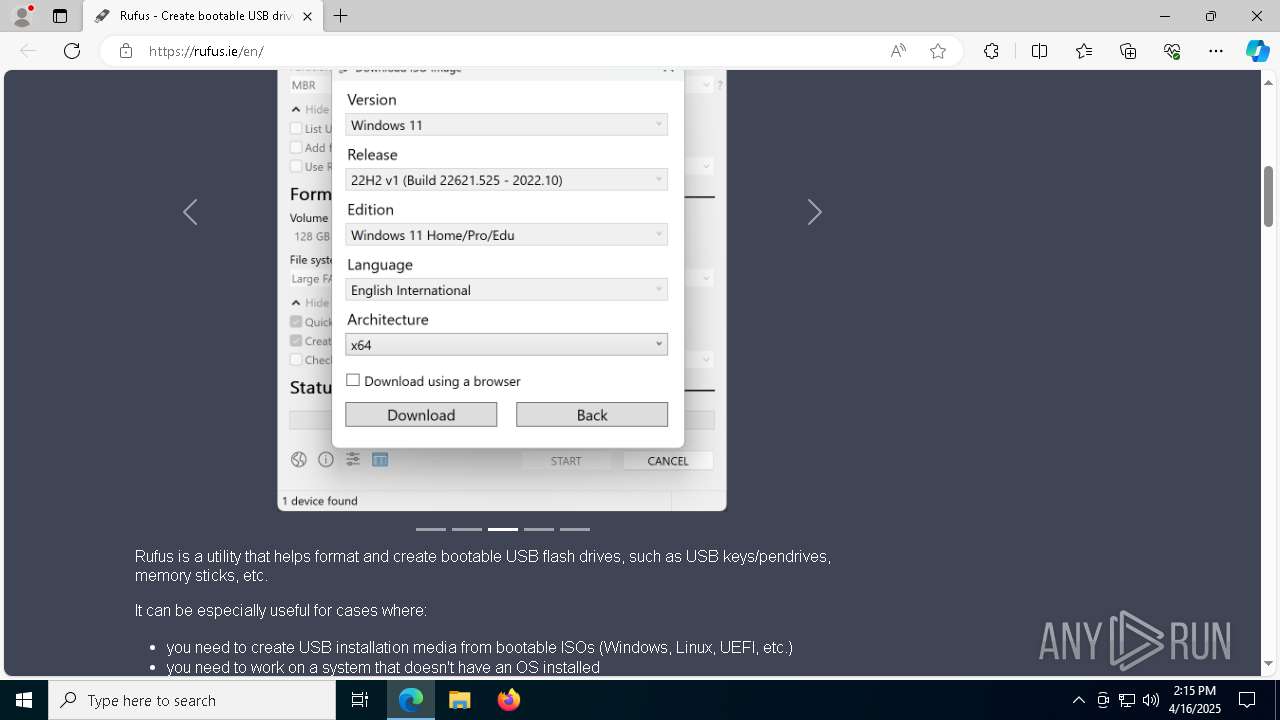Toggle the Check device checkbox
Screen dimensions: 1280x720
[x=296, y=360]
